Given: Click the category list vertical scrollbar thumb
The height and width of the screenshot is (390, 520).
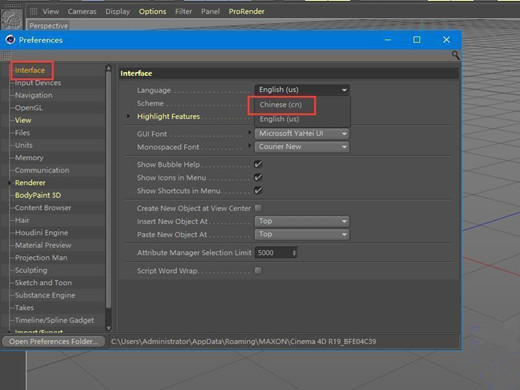Looking at the screenshot, I should click(108, 190).
